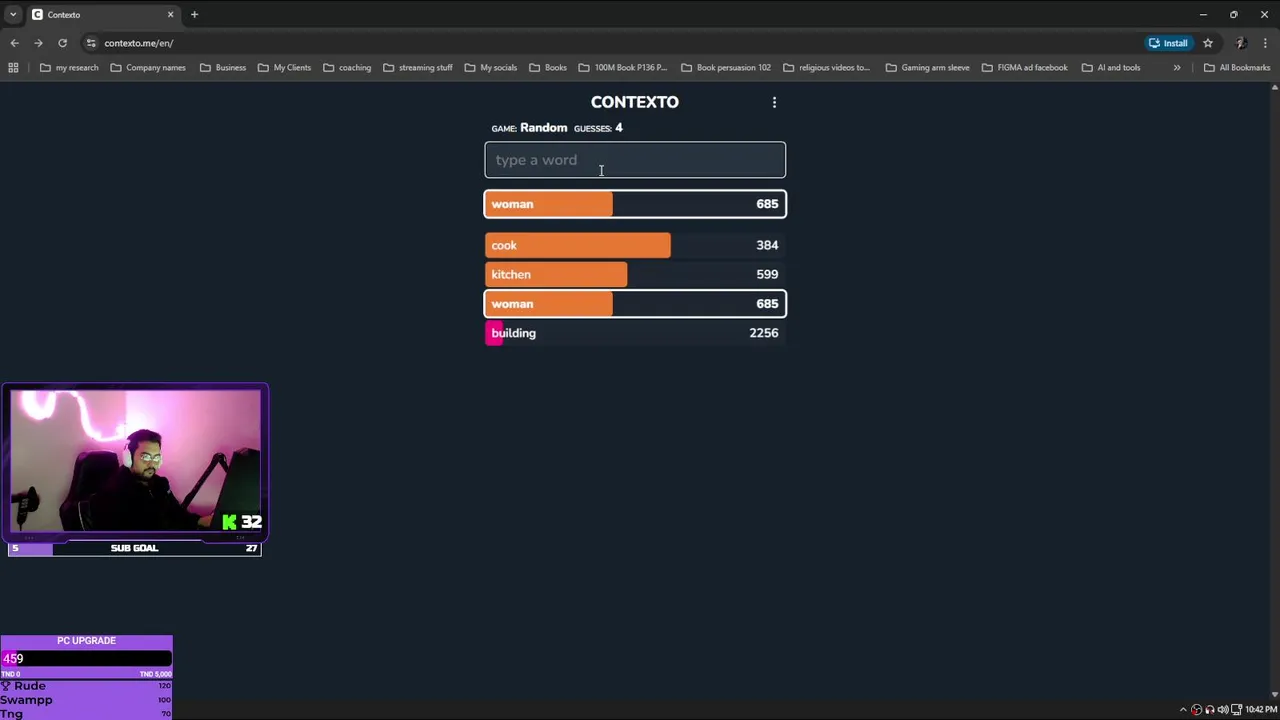Open 'My Clients' bookmark folder
1280x720 pixels.
pyautogui.click(x=284, y=68)
